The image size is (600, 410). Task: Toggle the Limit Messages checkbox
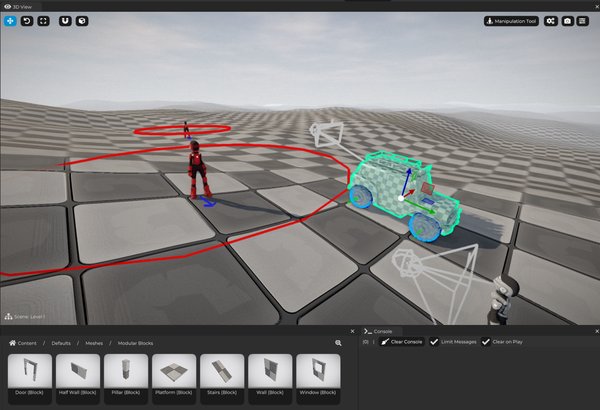tap(434, 342)
